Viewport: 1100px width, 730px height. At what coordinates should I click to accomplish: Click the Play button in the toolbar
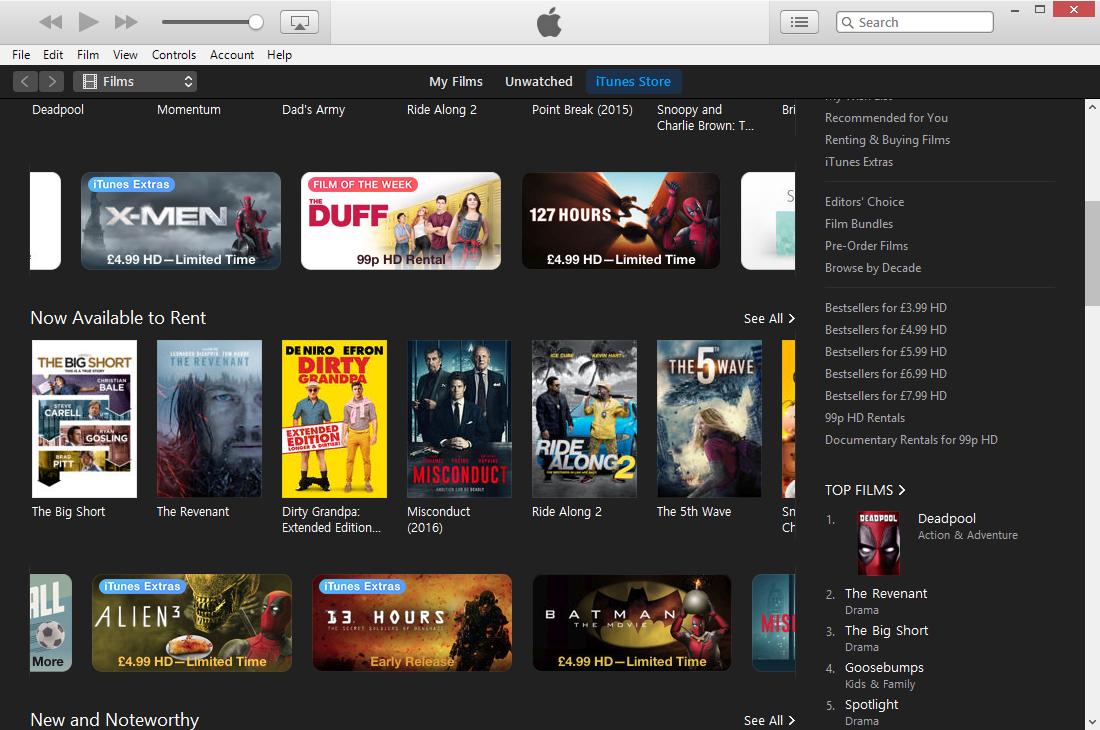click(88, 22)
